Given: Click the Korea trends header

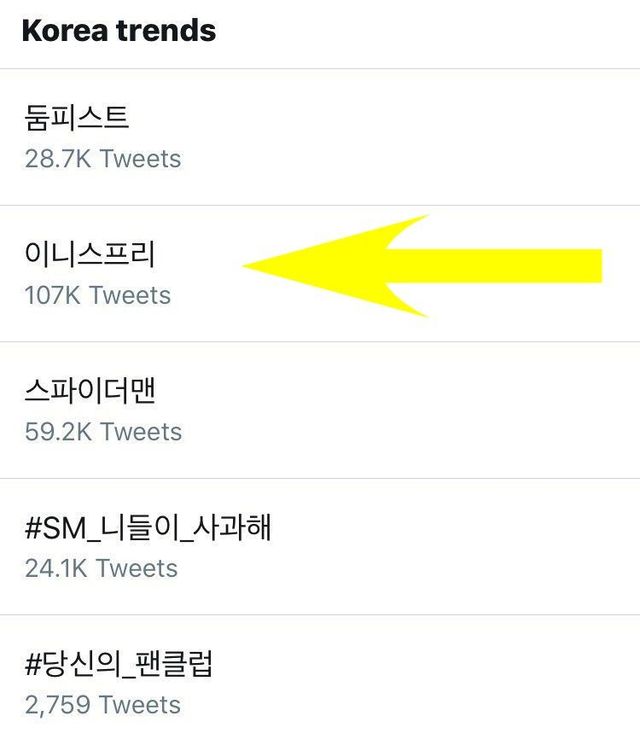Looking at the screenshot, I should (x=118, y=30).
